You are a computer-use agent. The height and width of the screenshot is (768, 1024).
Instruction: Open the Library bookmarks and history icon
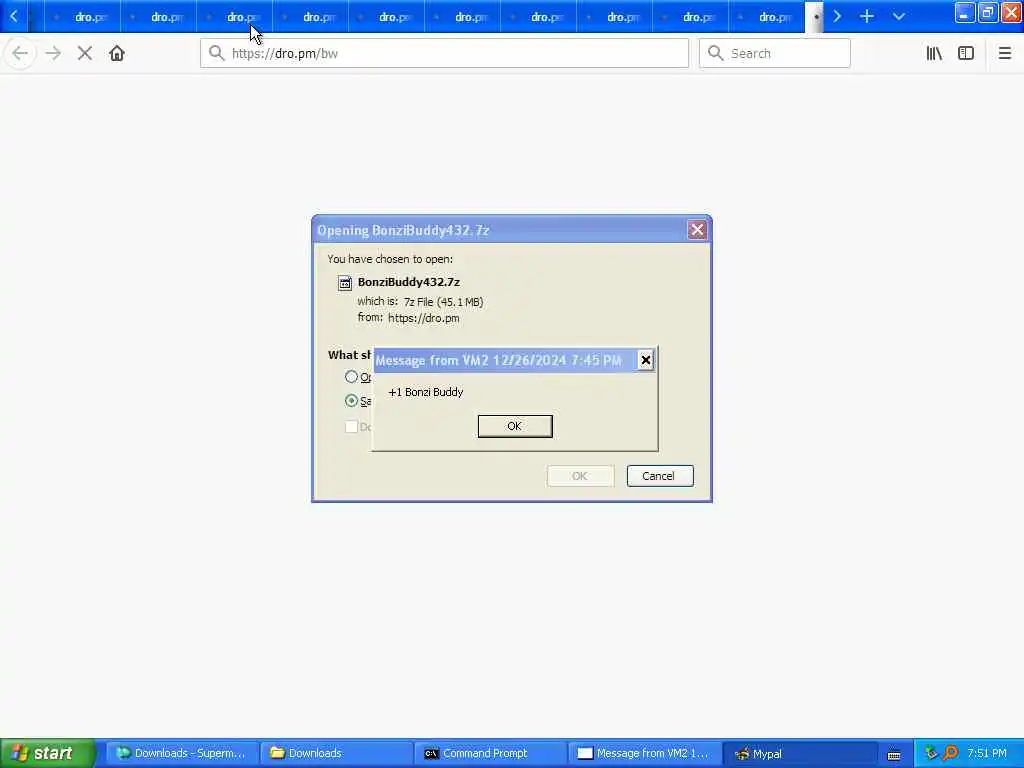[934, 54]
